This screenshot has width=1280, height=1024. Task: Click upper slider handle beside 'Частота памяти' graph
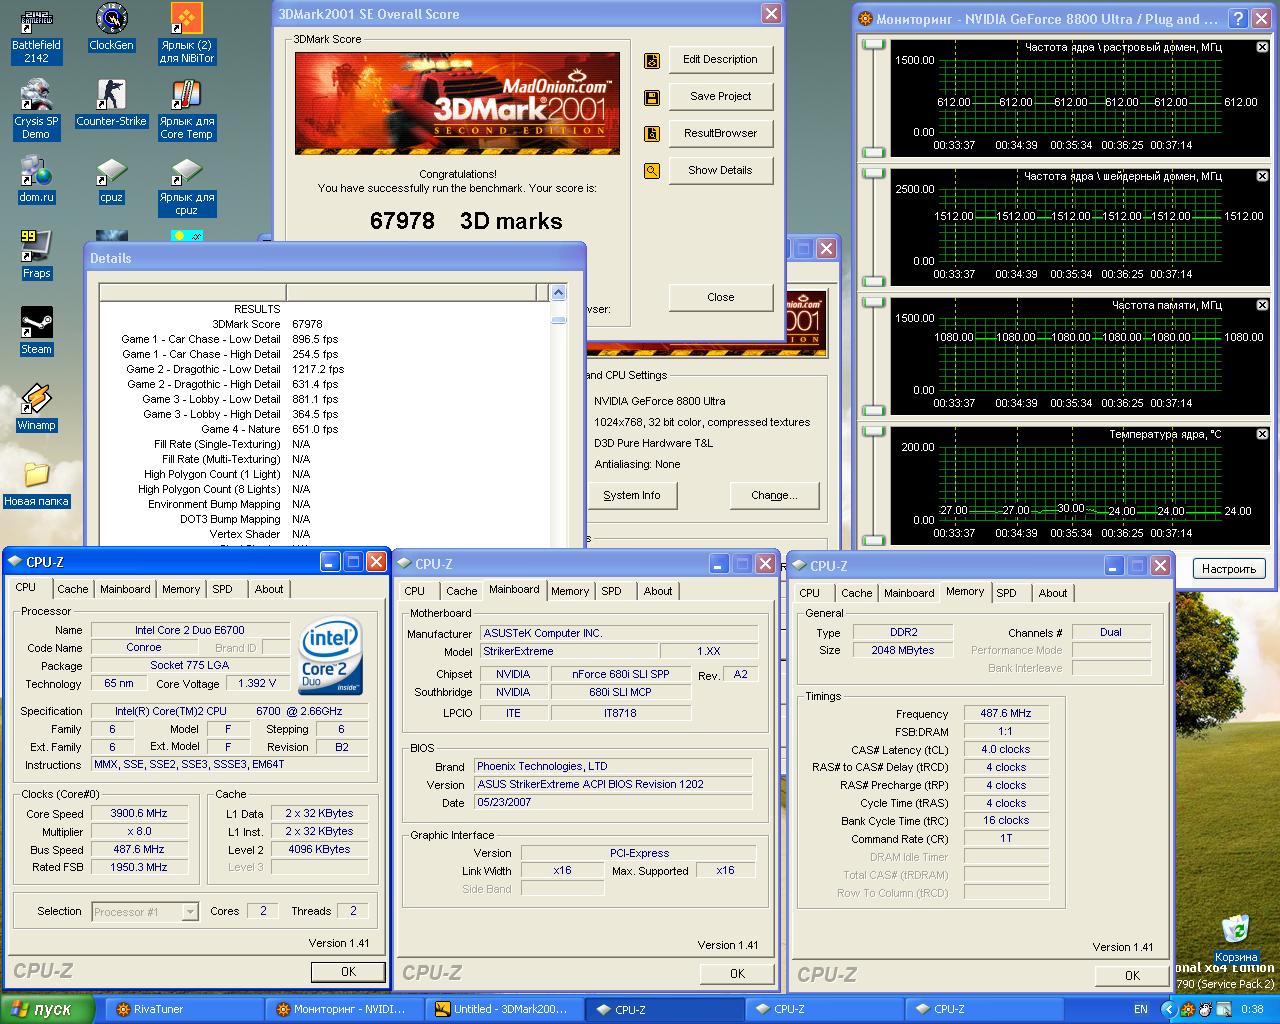[x=874, y=303]
